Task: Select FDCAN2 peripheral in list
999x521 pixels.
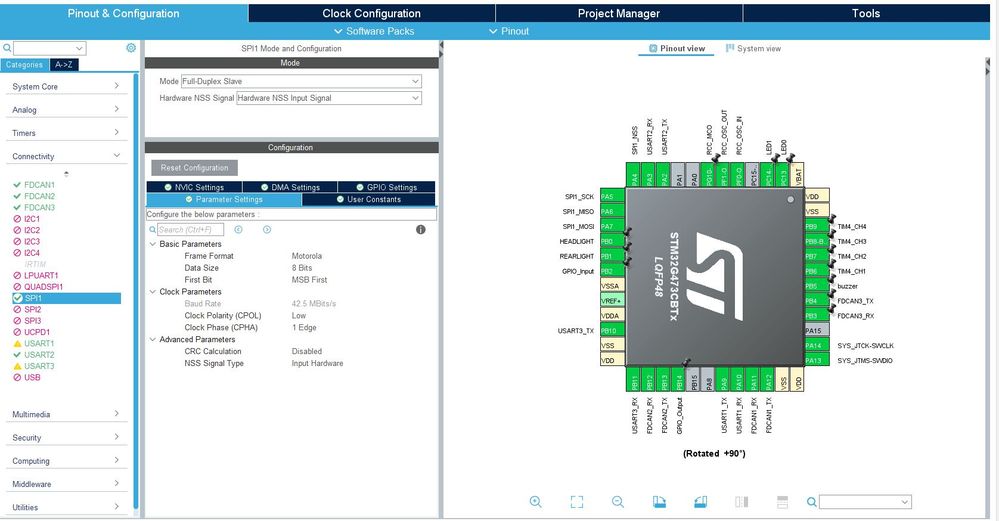Action: 40,196
